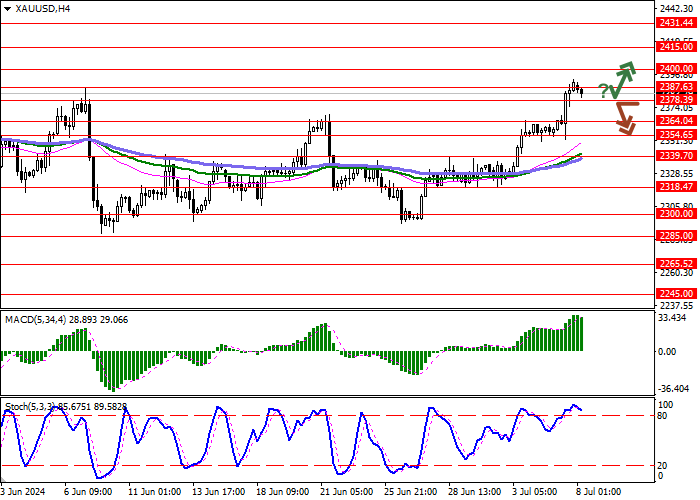This screenshot has height=500, width=700.
Task: Select the 2354.65 price level label
Action: click(676, 135)
